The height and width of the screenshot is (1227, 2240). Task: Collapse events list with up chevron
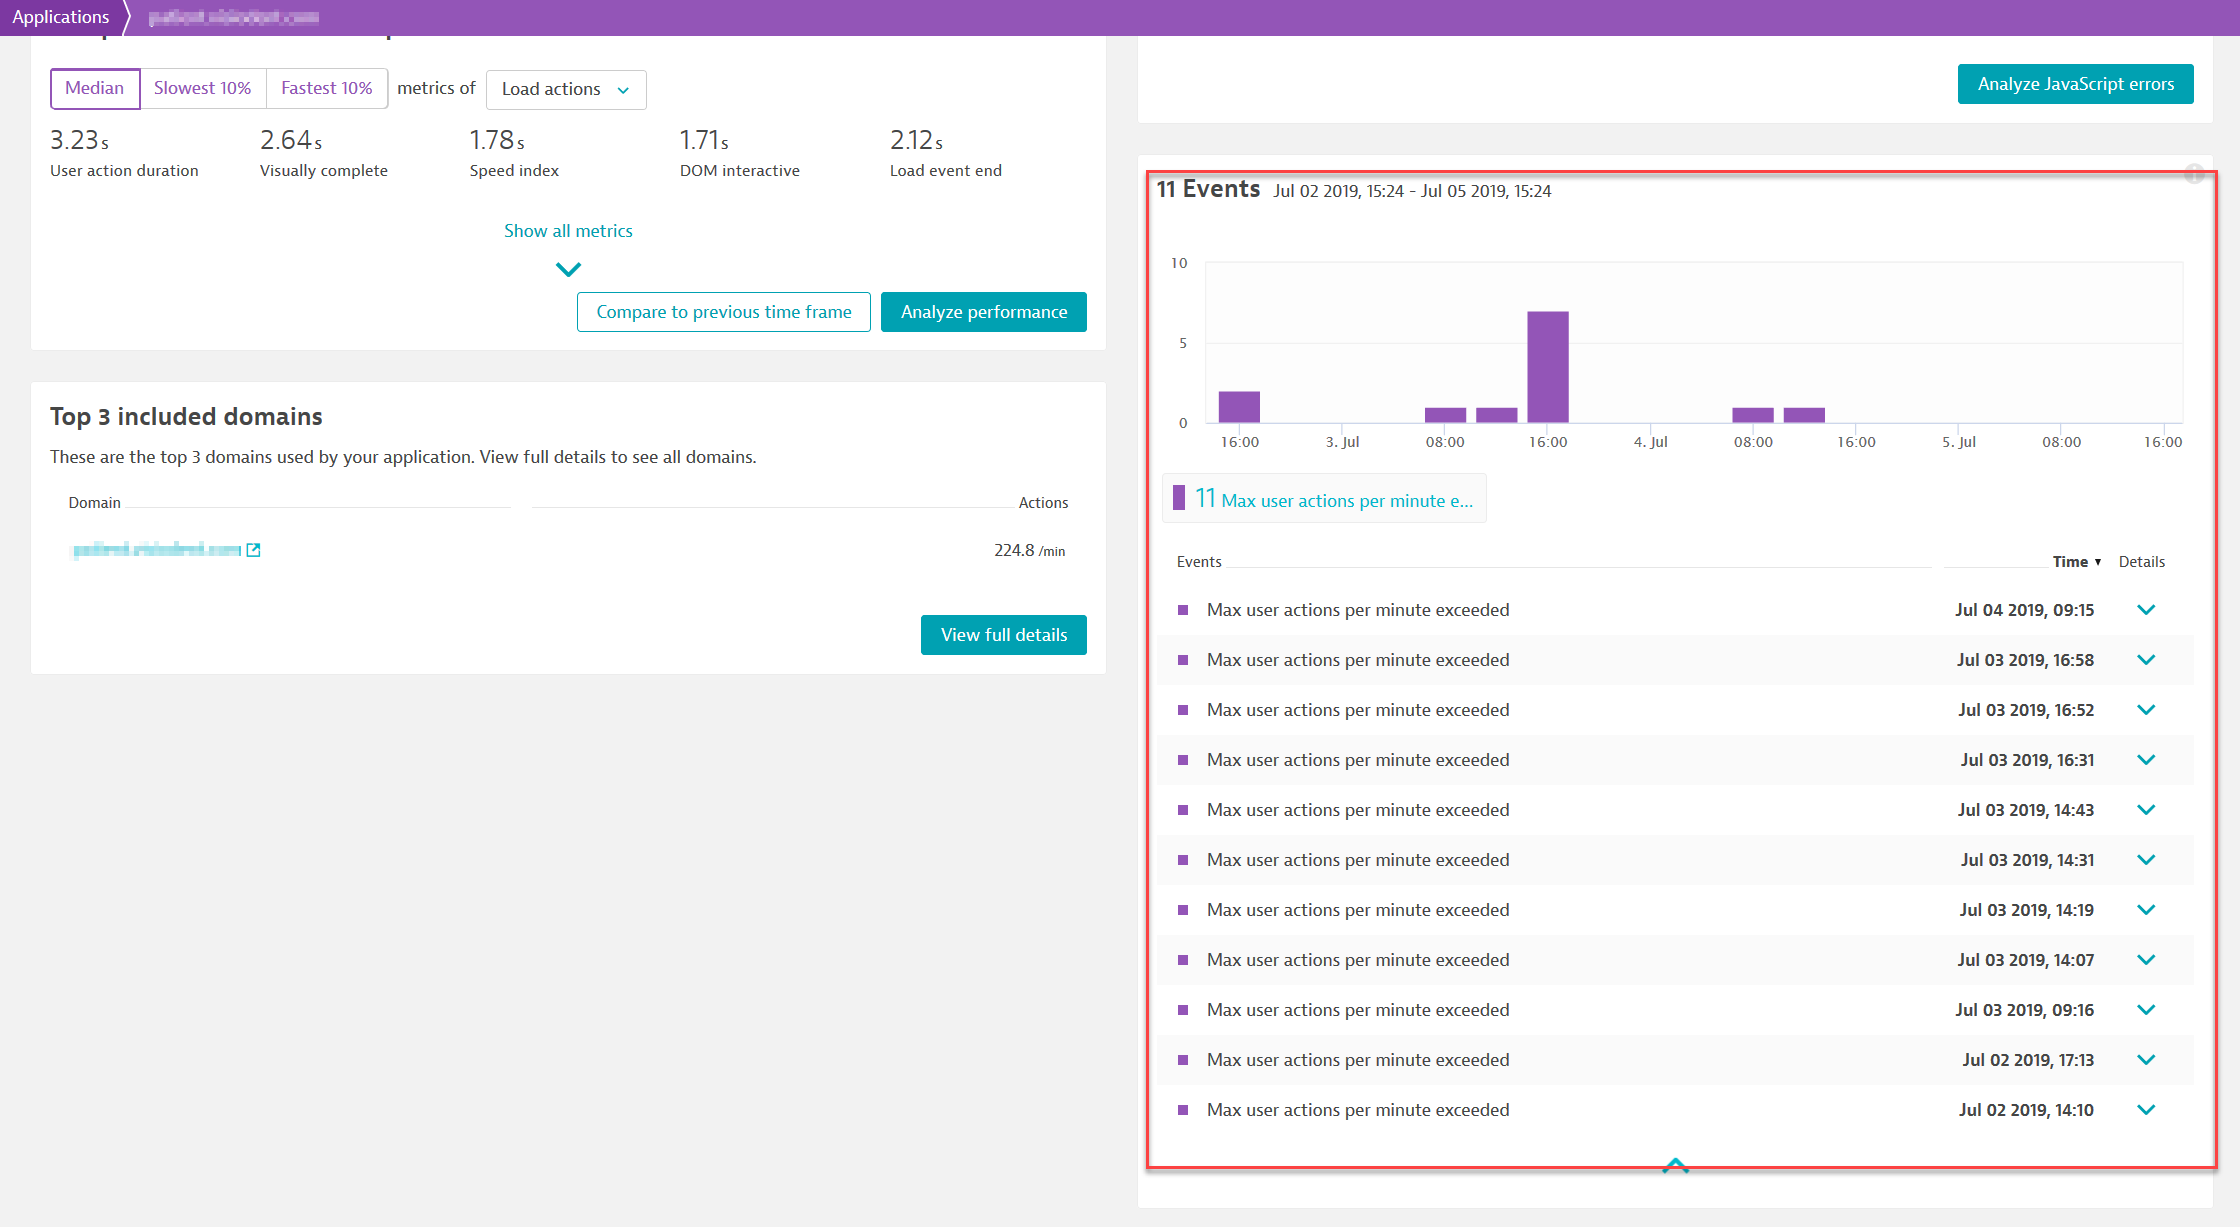coord(1676,1165)
